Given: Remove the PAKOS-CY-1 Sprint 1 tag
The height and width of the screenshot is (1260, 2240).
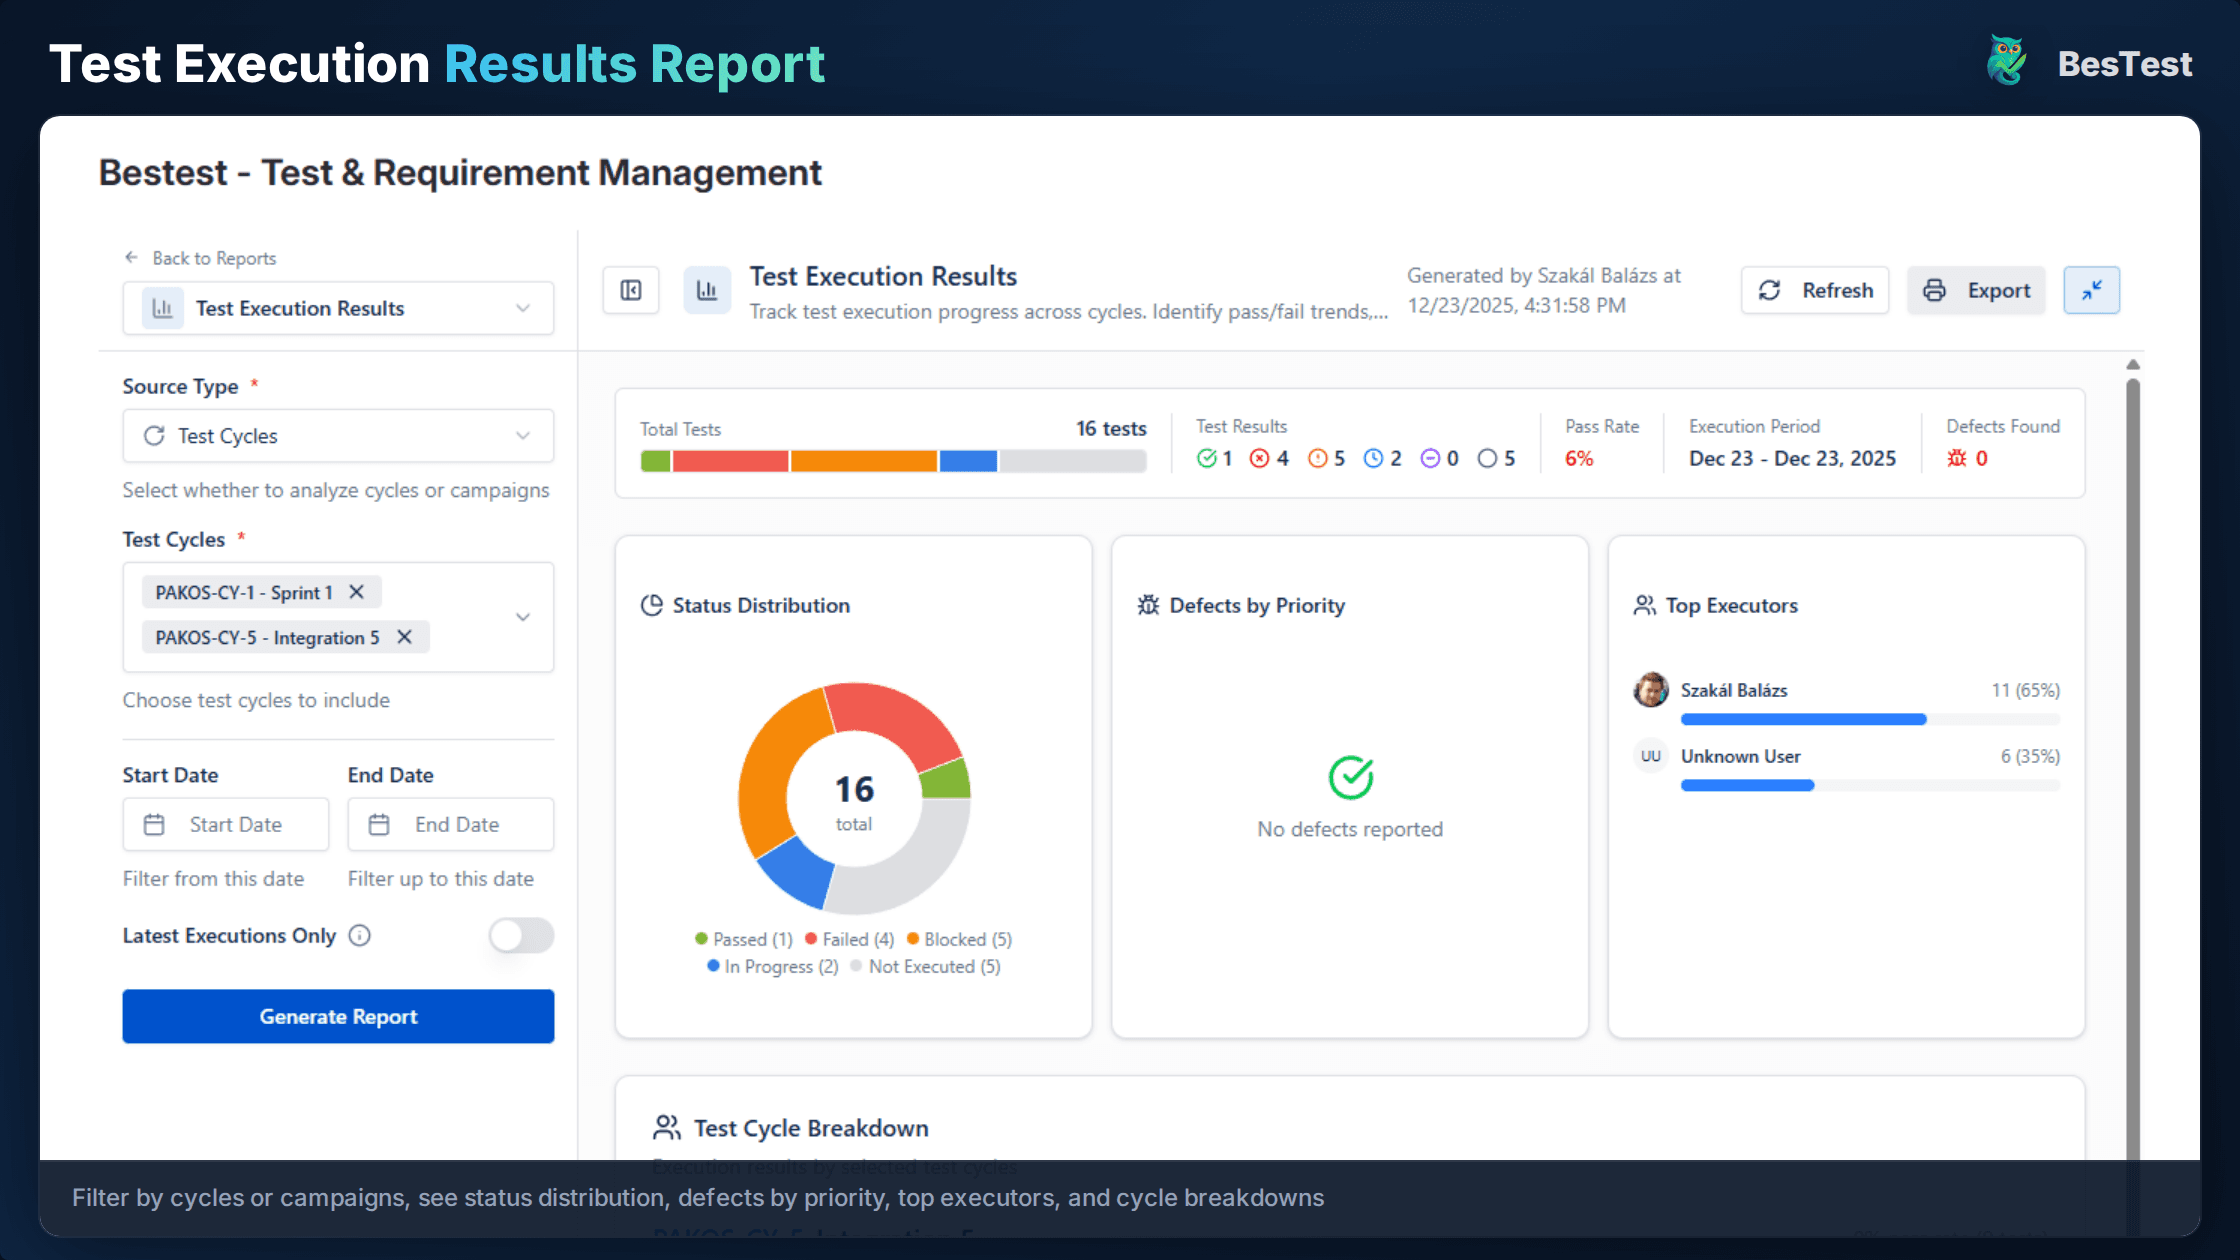Looking at the screenshot, I should click(x=357, y=592).
